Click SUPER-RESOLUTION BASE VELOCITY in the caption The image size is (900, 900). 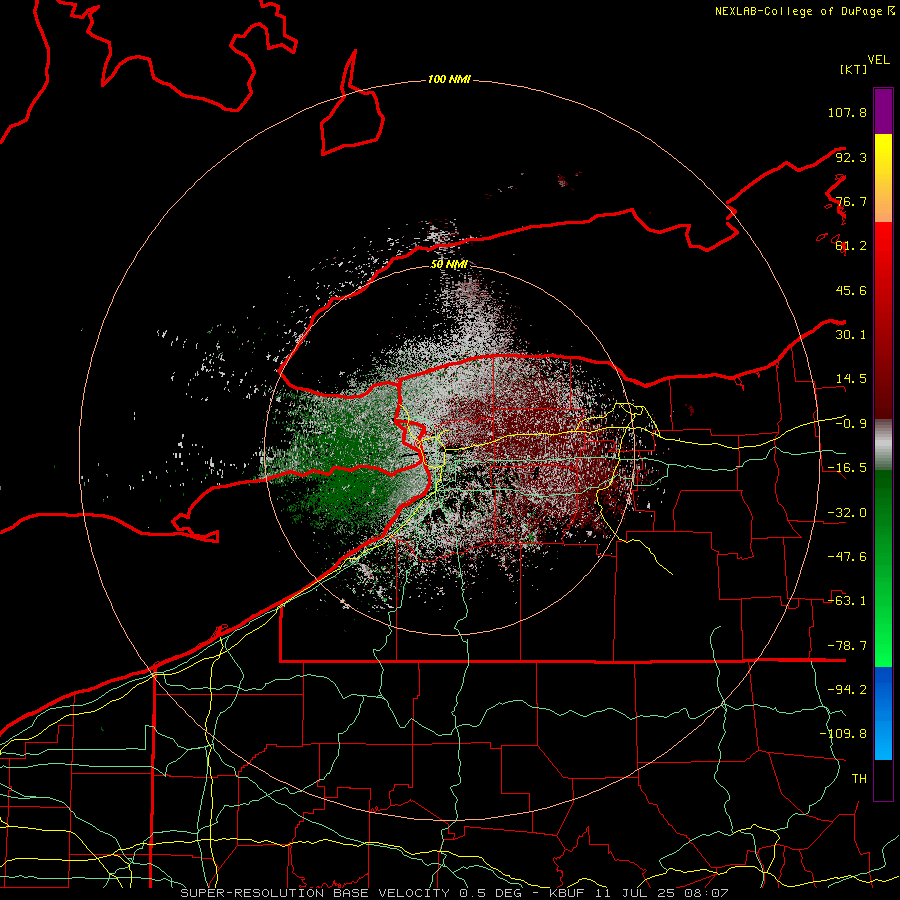(x=315, y=893)
